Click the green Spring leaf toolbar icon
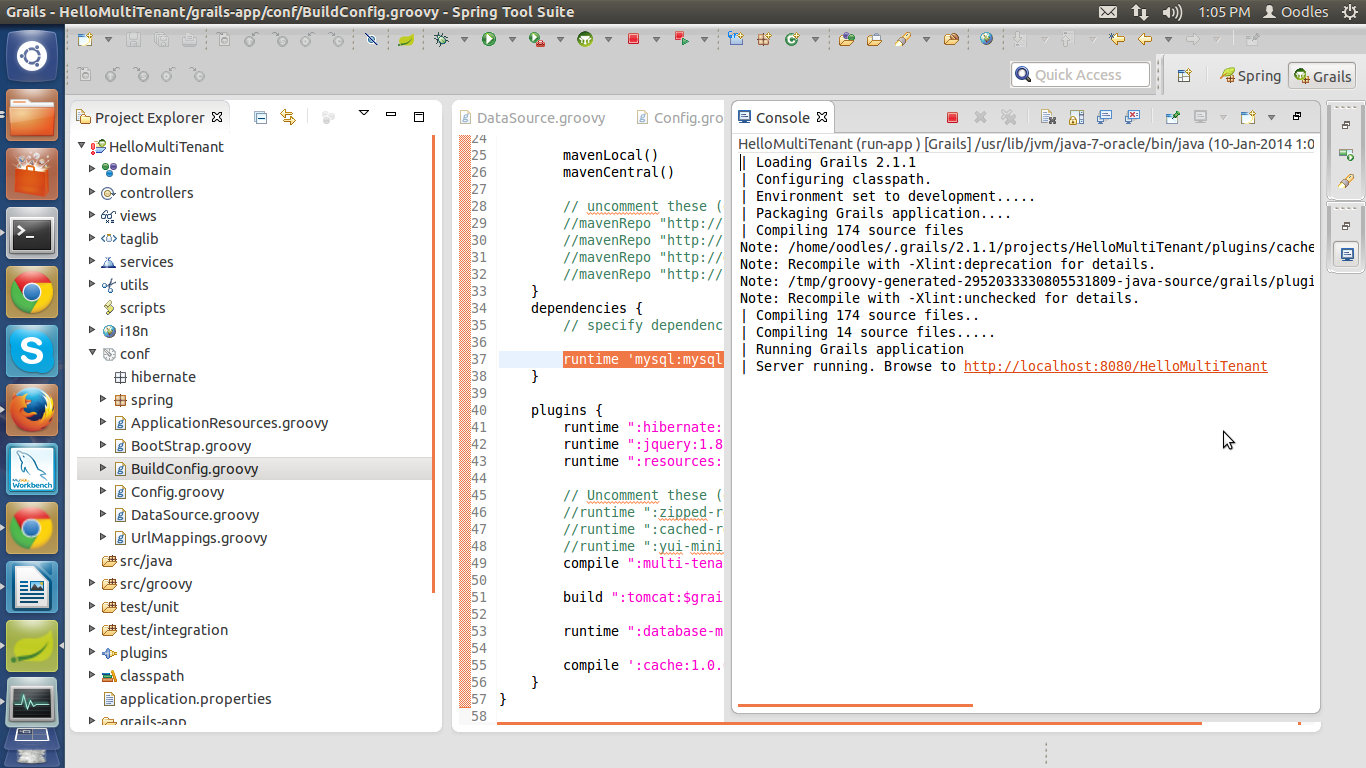The width and height of the screenshot is (1366, 768). [x=406, y=39]
